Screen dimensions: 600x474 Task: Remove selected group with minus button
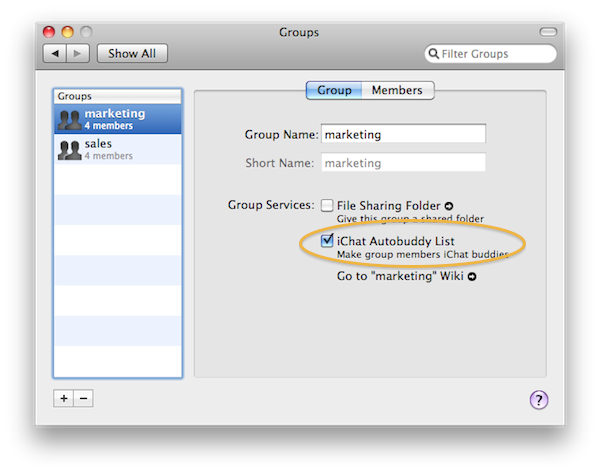(x=84, y=398)
